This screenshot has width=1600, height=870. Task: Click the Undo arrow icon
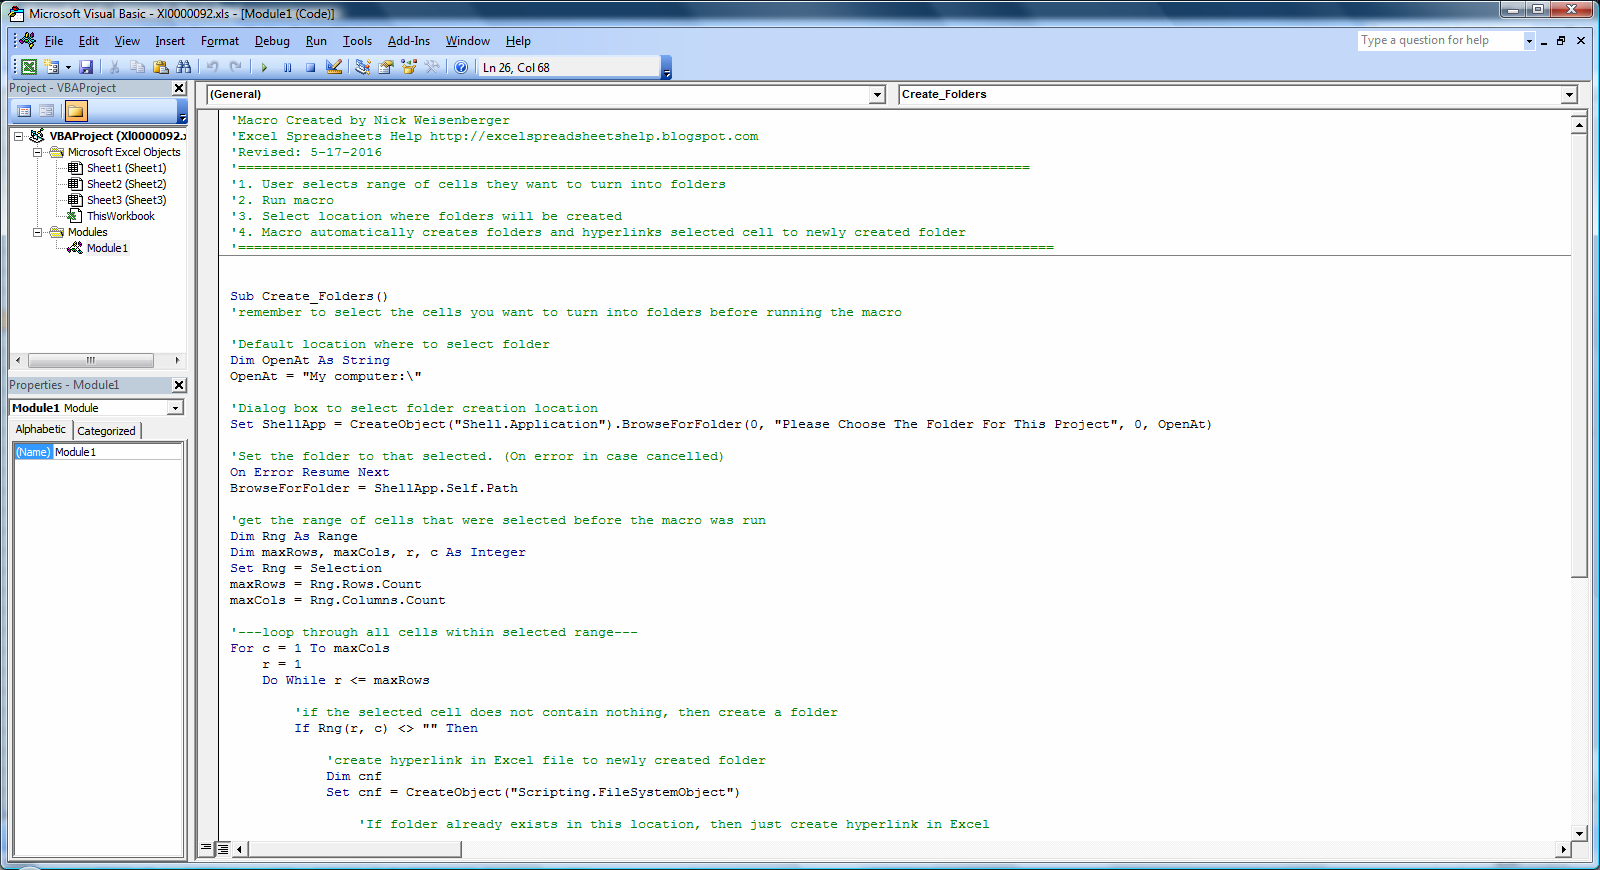[x=212, y=67]
